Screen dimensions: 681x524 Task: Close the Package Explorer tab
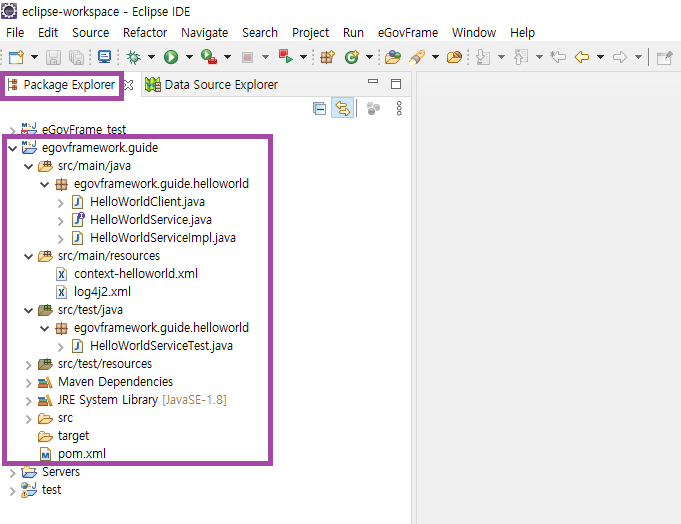click(129, 85)
